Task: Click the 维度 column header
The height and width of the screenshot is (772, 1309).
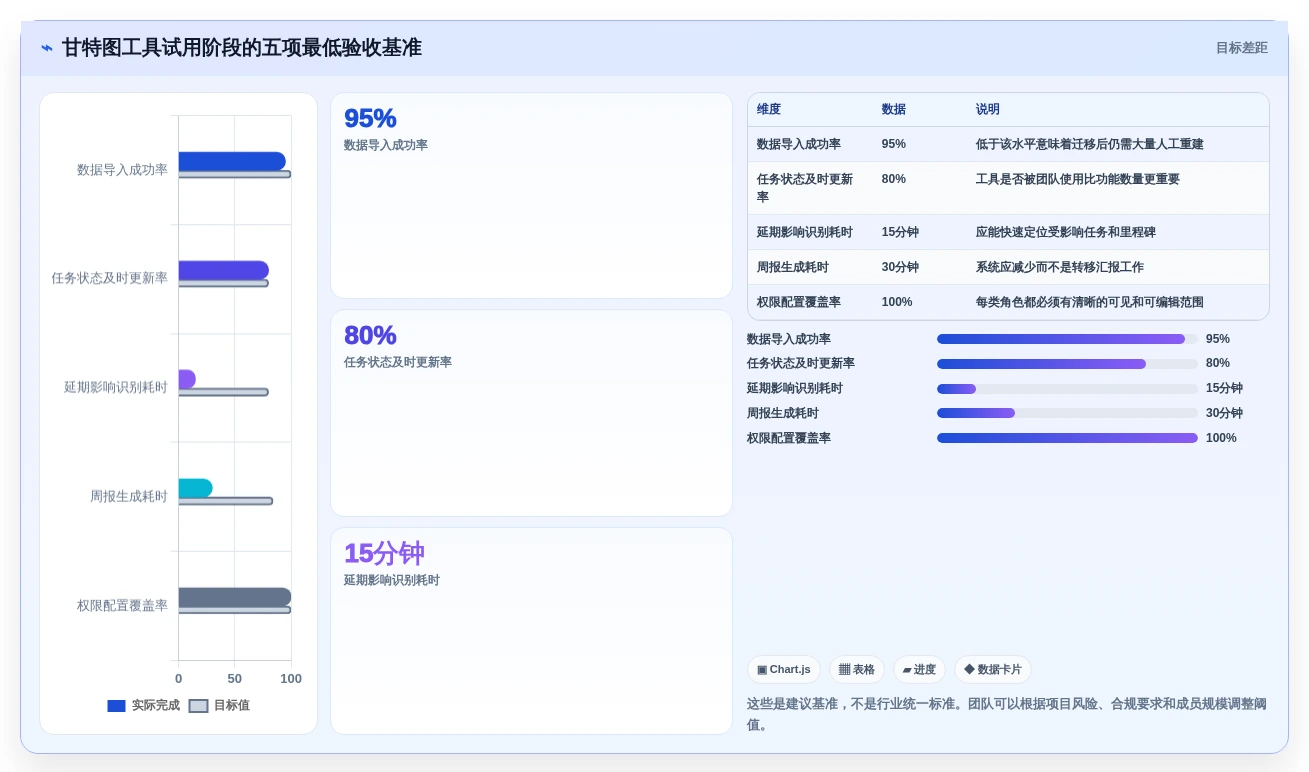Action: coord(769,109)
